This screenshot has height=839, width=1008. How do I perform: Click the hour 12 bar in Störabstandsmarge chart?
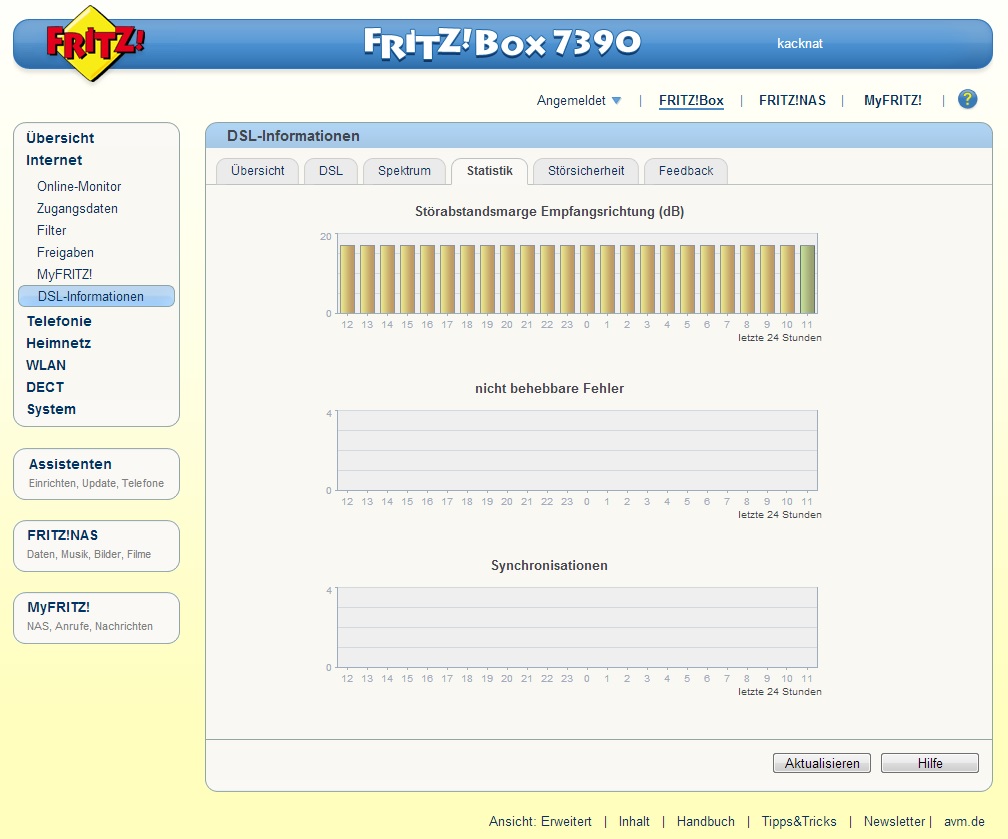pyautogui.click(x=347, y=279)
